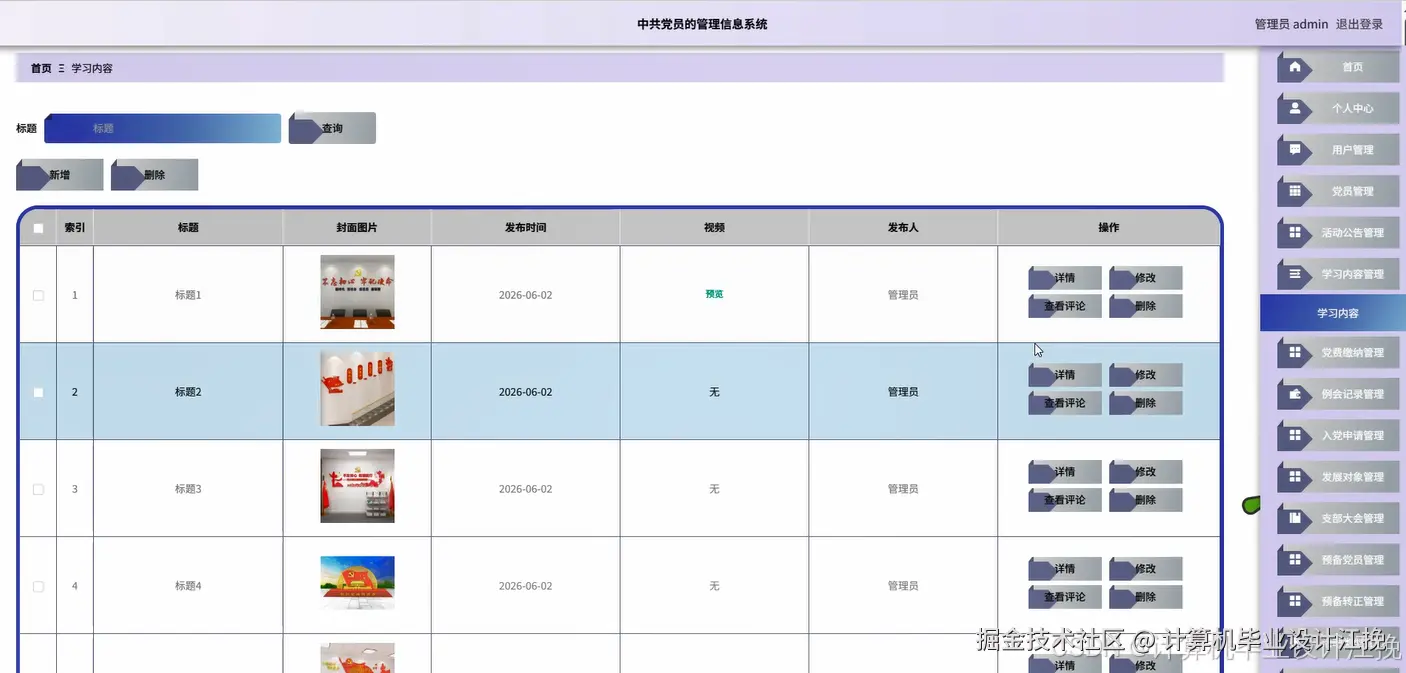The image size is (1406, 673).
Task: Click 修改 for row 标题3
Action: tap(1146, 472)
